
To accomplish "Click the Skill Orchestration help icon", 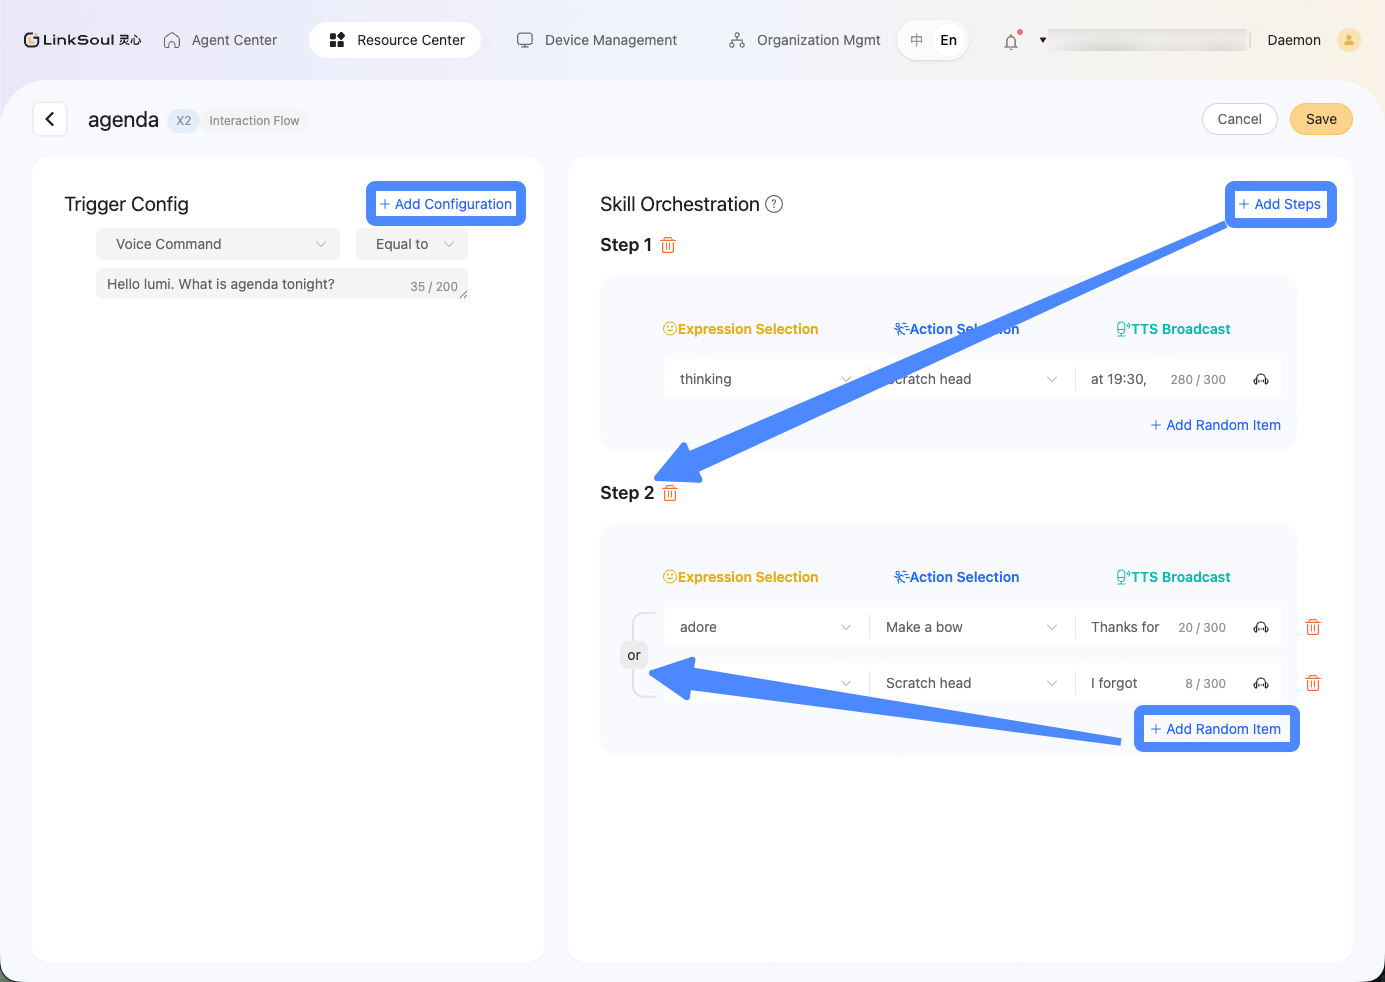I will click(774, 204).
